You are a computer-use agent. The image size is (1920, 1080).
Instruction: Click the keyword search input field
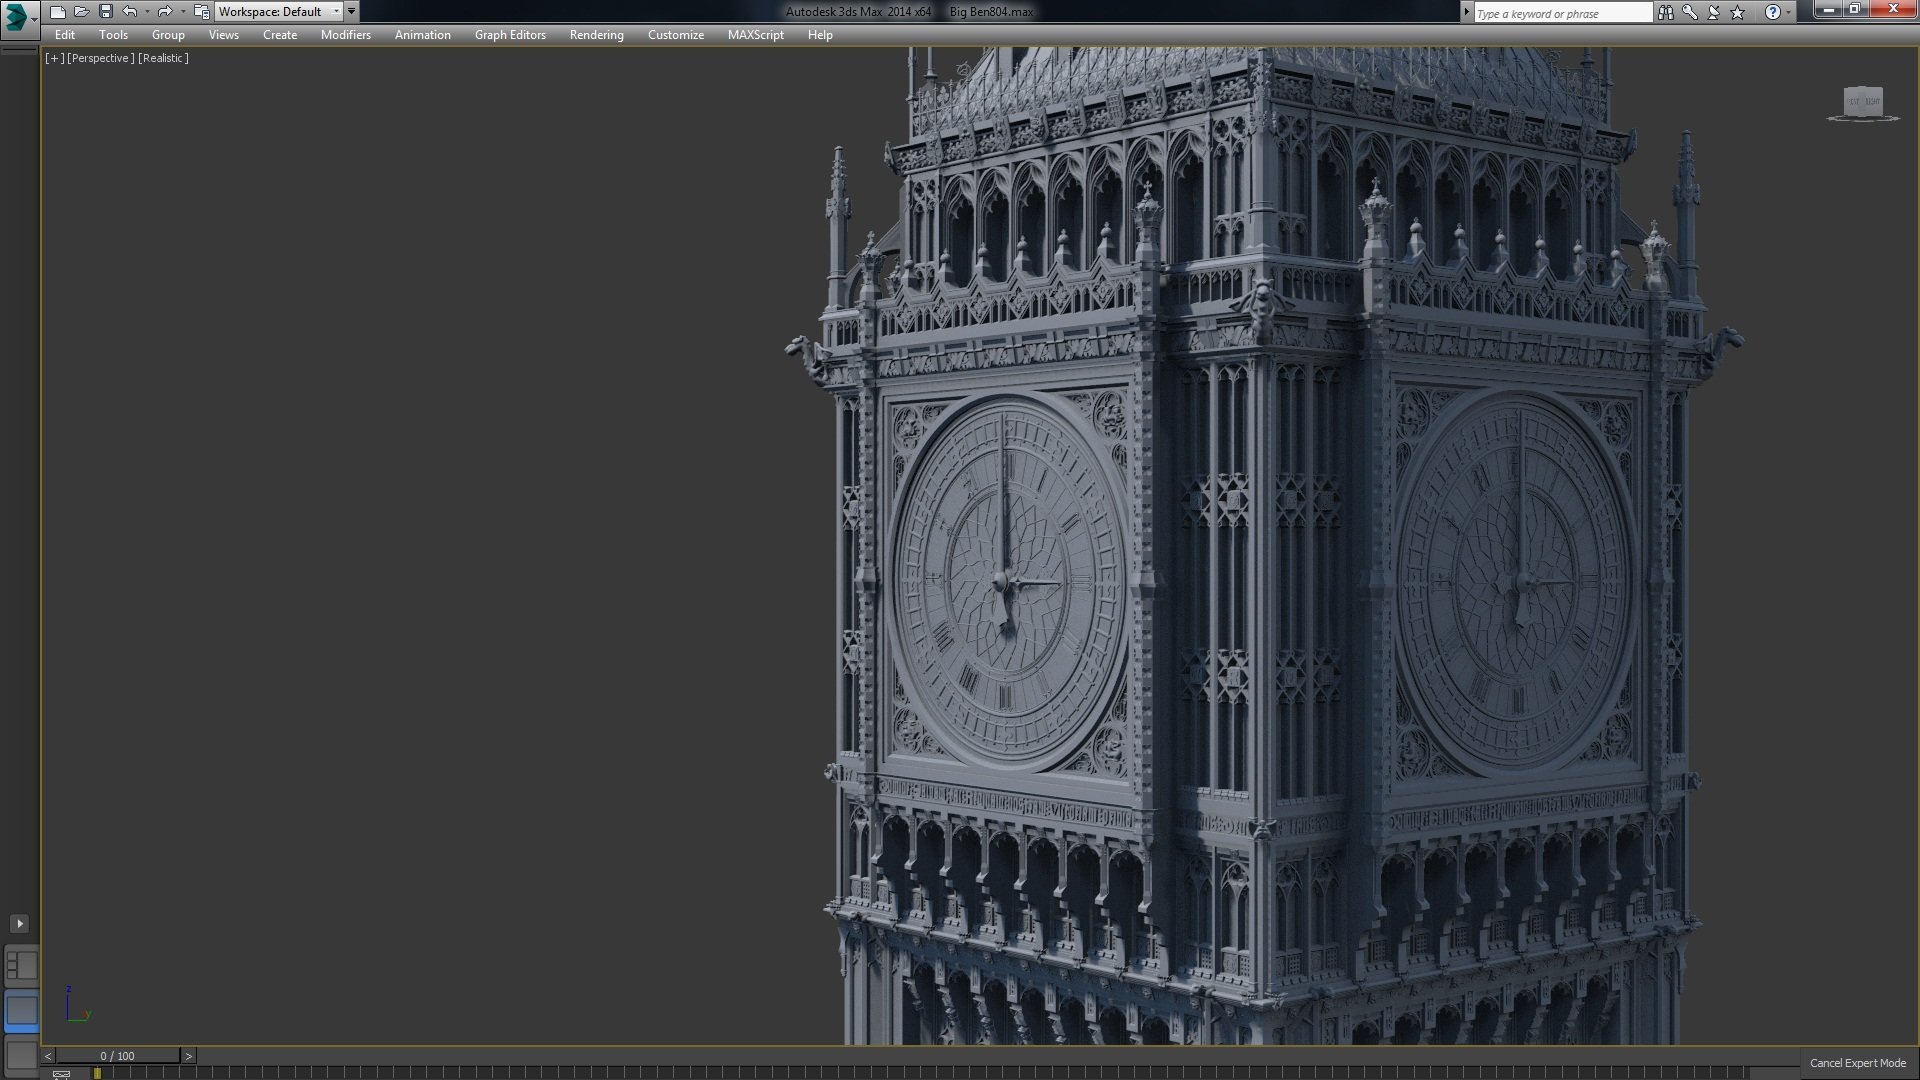[1560, 12]
